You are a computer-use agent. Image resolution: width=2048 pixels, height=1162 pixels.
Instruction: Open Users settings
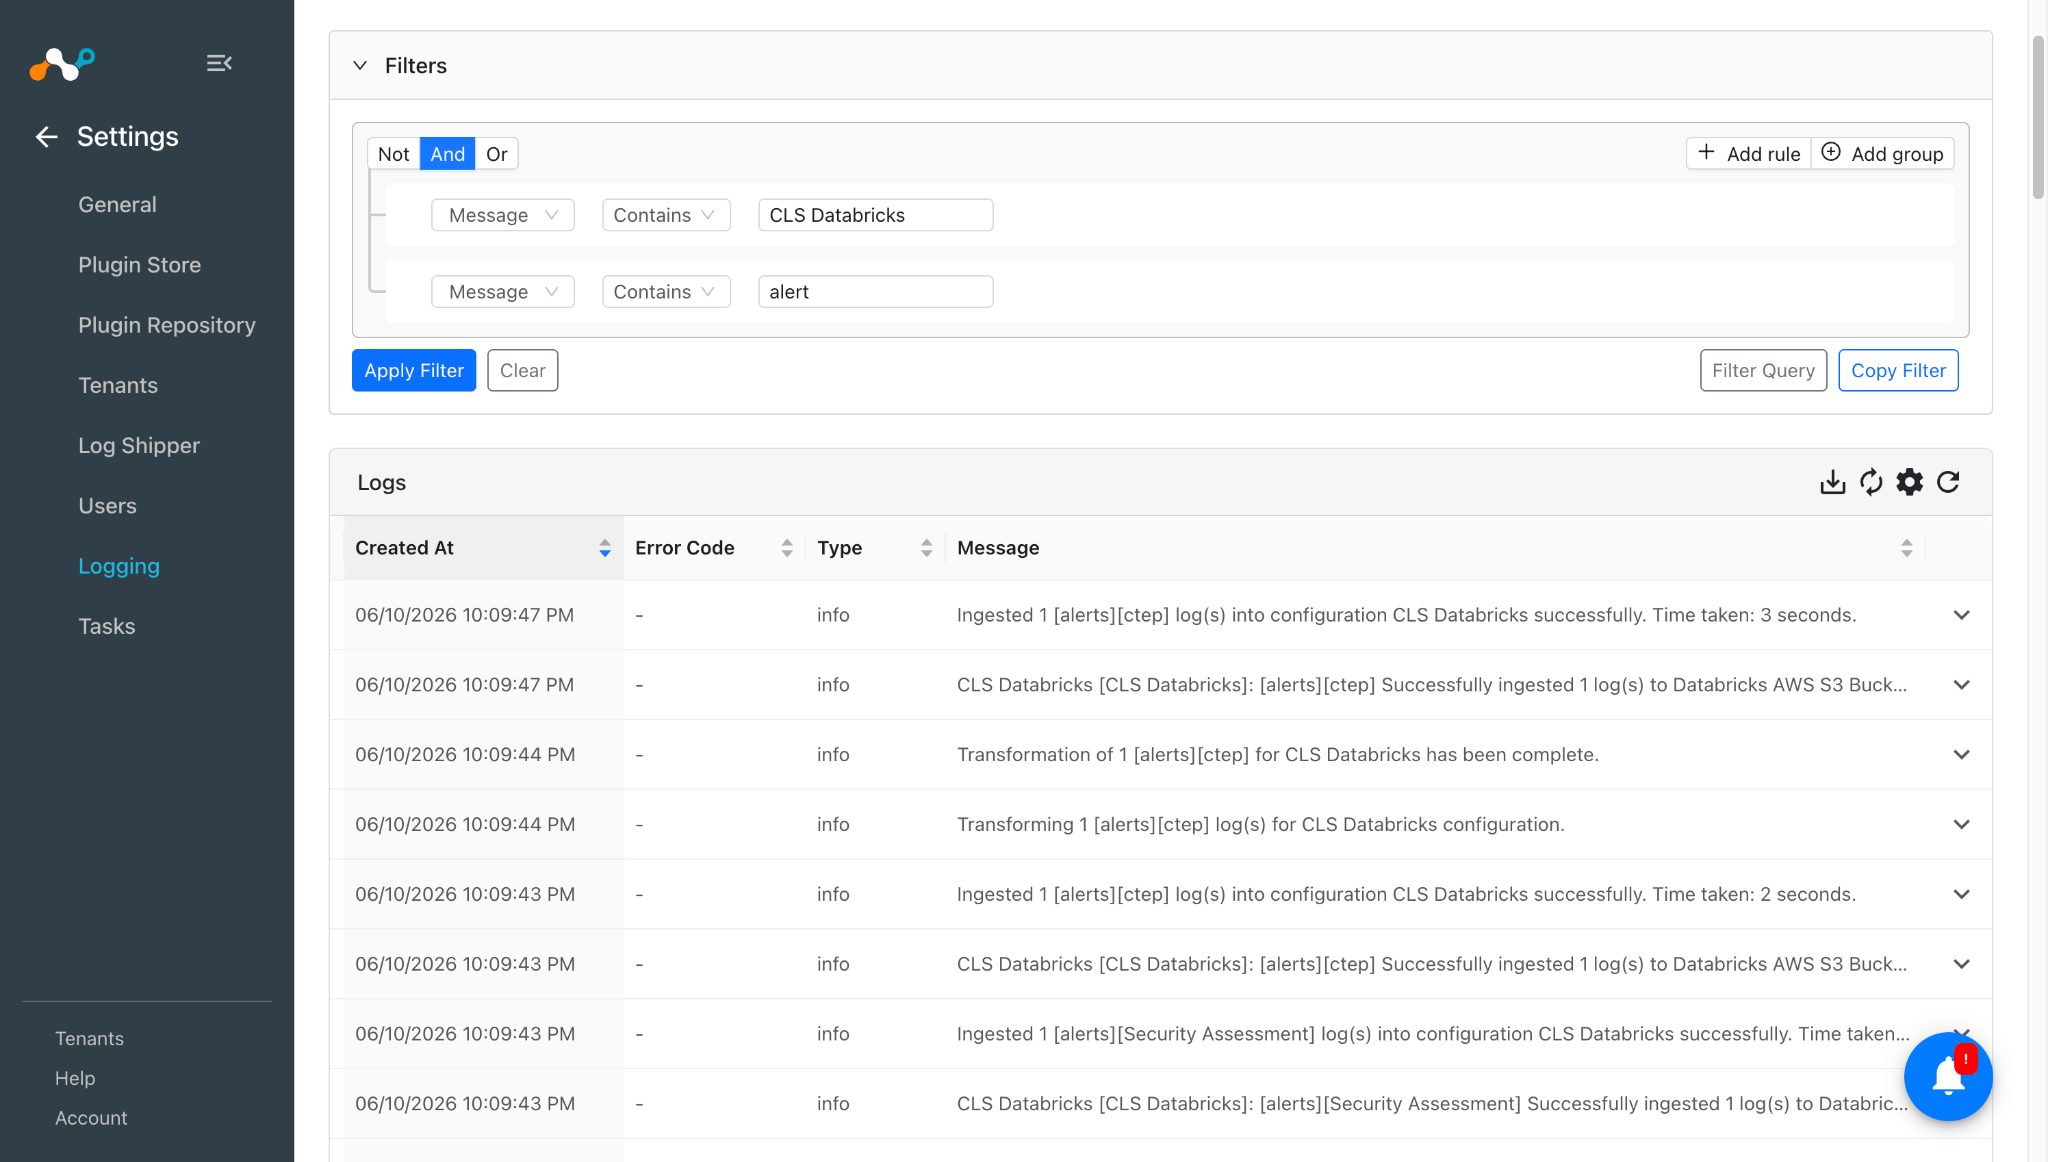[107, 506]
